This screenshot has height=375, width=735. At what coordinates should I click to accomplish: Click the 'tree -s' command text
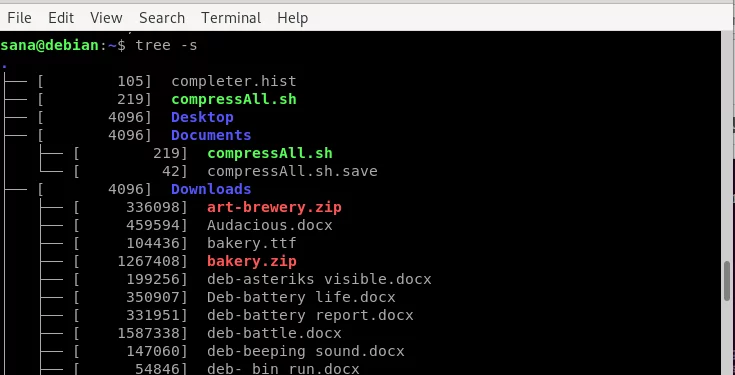click(166, 45)
